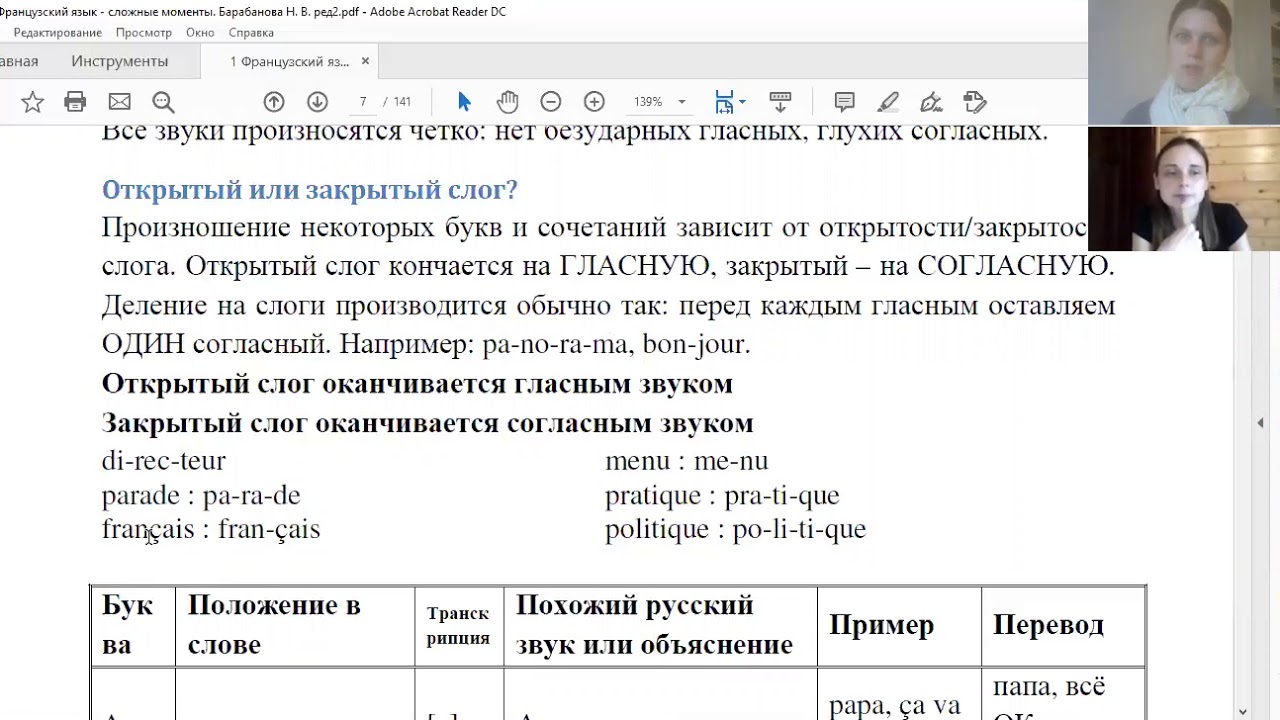Print the document using the printer icon
This screenshot has height=720, width=1280.
(75, 102)
